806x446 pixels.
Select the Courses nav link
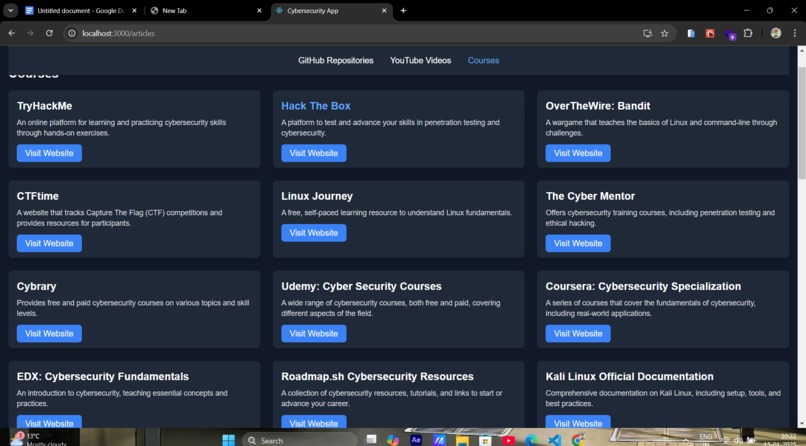(x=483, y=61)
